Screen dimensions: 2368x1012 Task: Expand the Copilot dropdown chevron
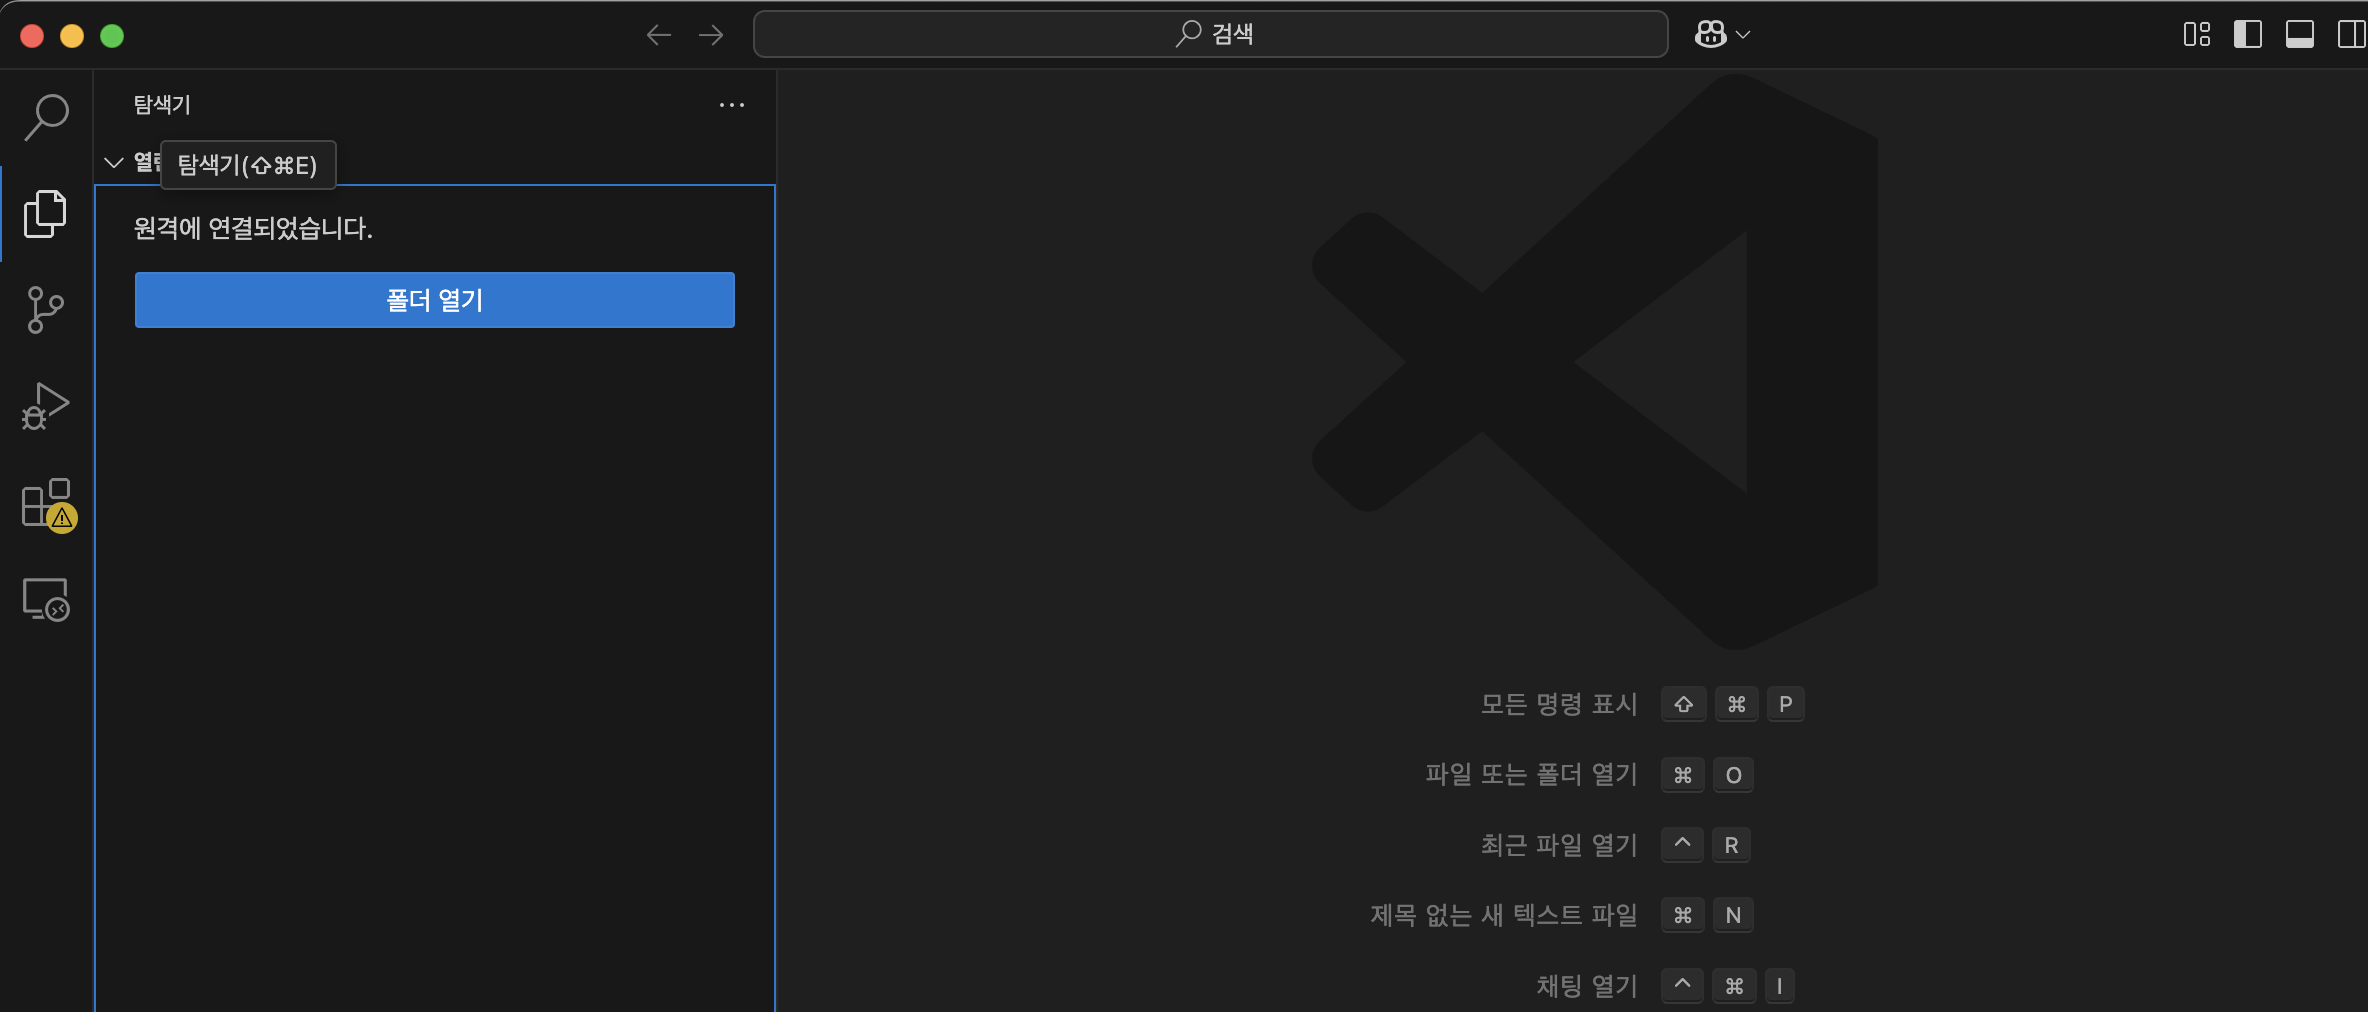[1743, 35]
